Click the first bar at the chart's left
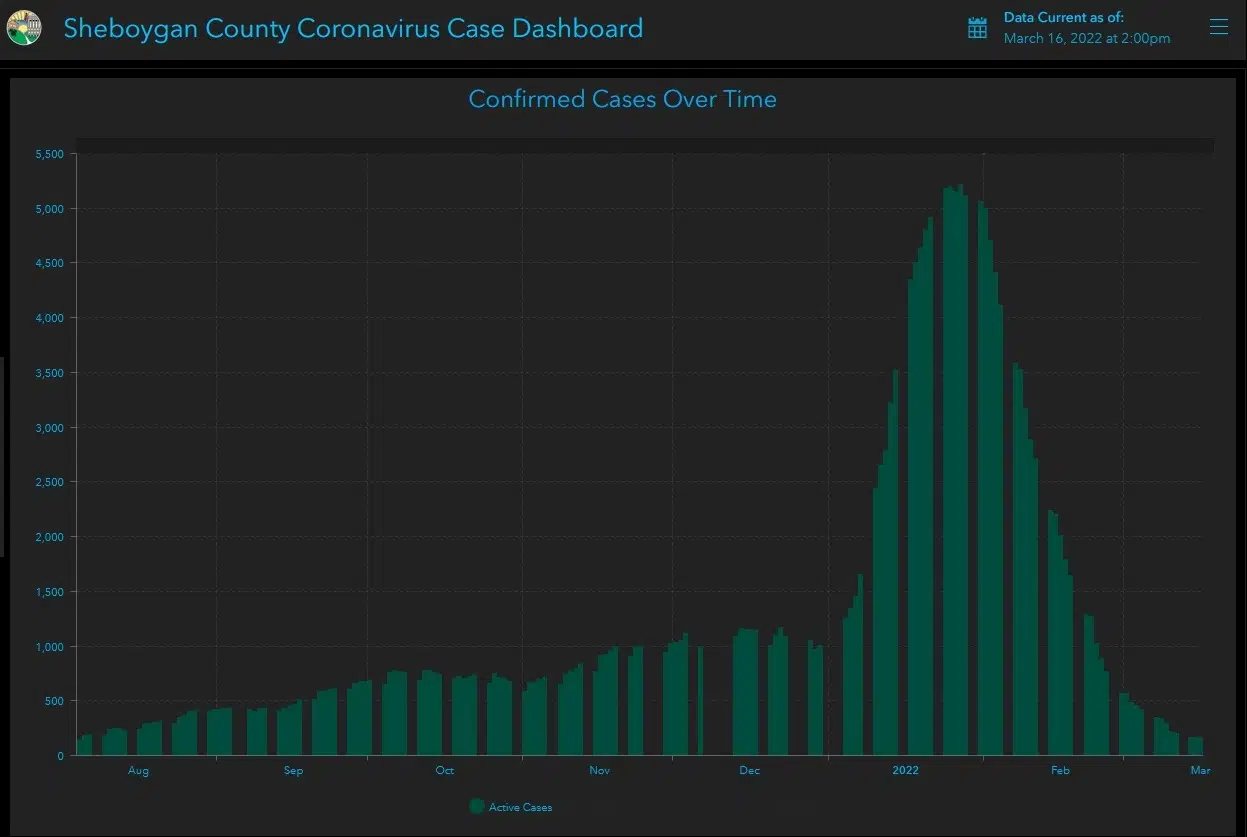Viewport: 1247px width, 837px height. 80,747
